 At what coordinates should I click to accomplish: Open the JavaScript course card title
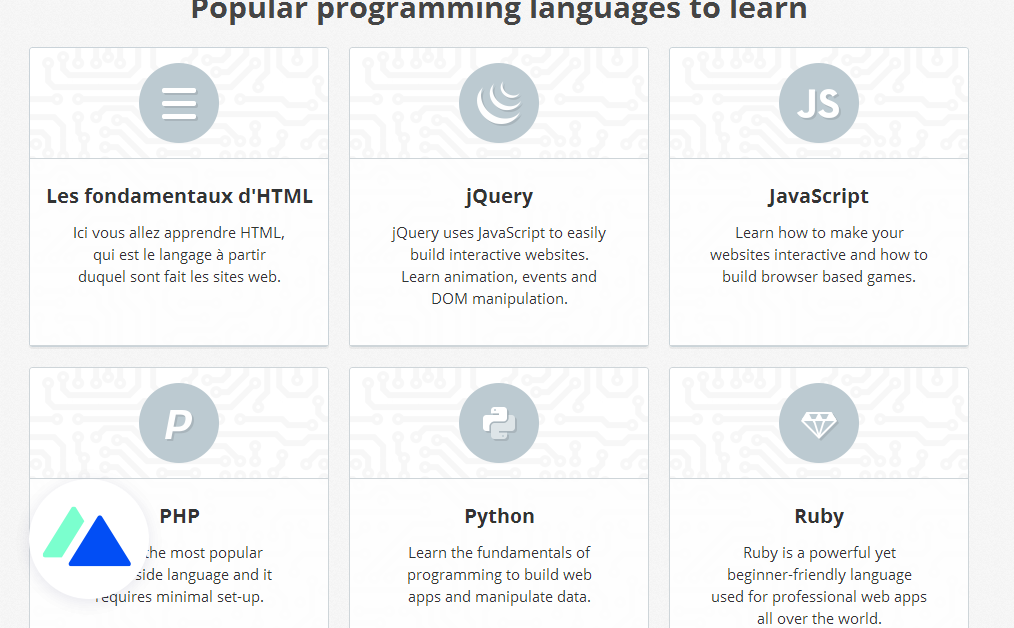(x=818, y=196)
